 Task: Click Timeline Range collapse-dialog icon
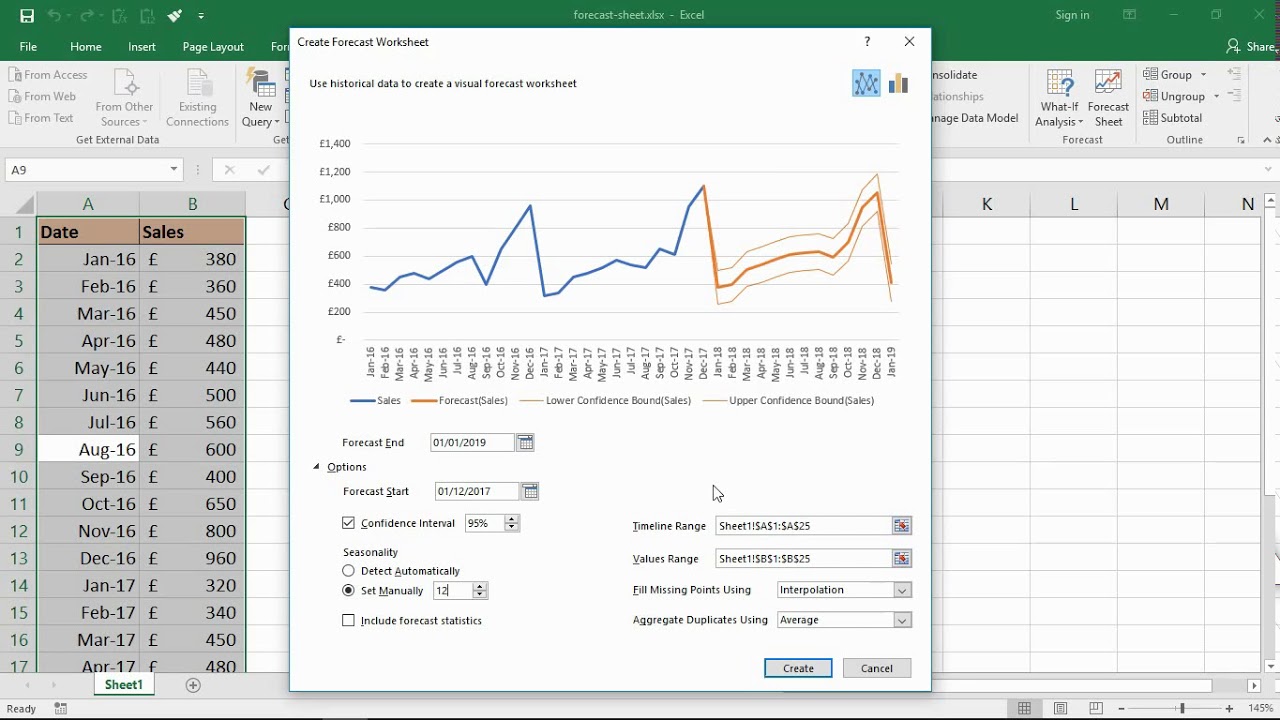pos(901,526)
